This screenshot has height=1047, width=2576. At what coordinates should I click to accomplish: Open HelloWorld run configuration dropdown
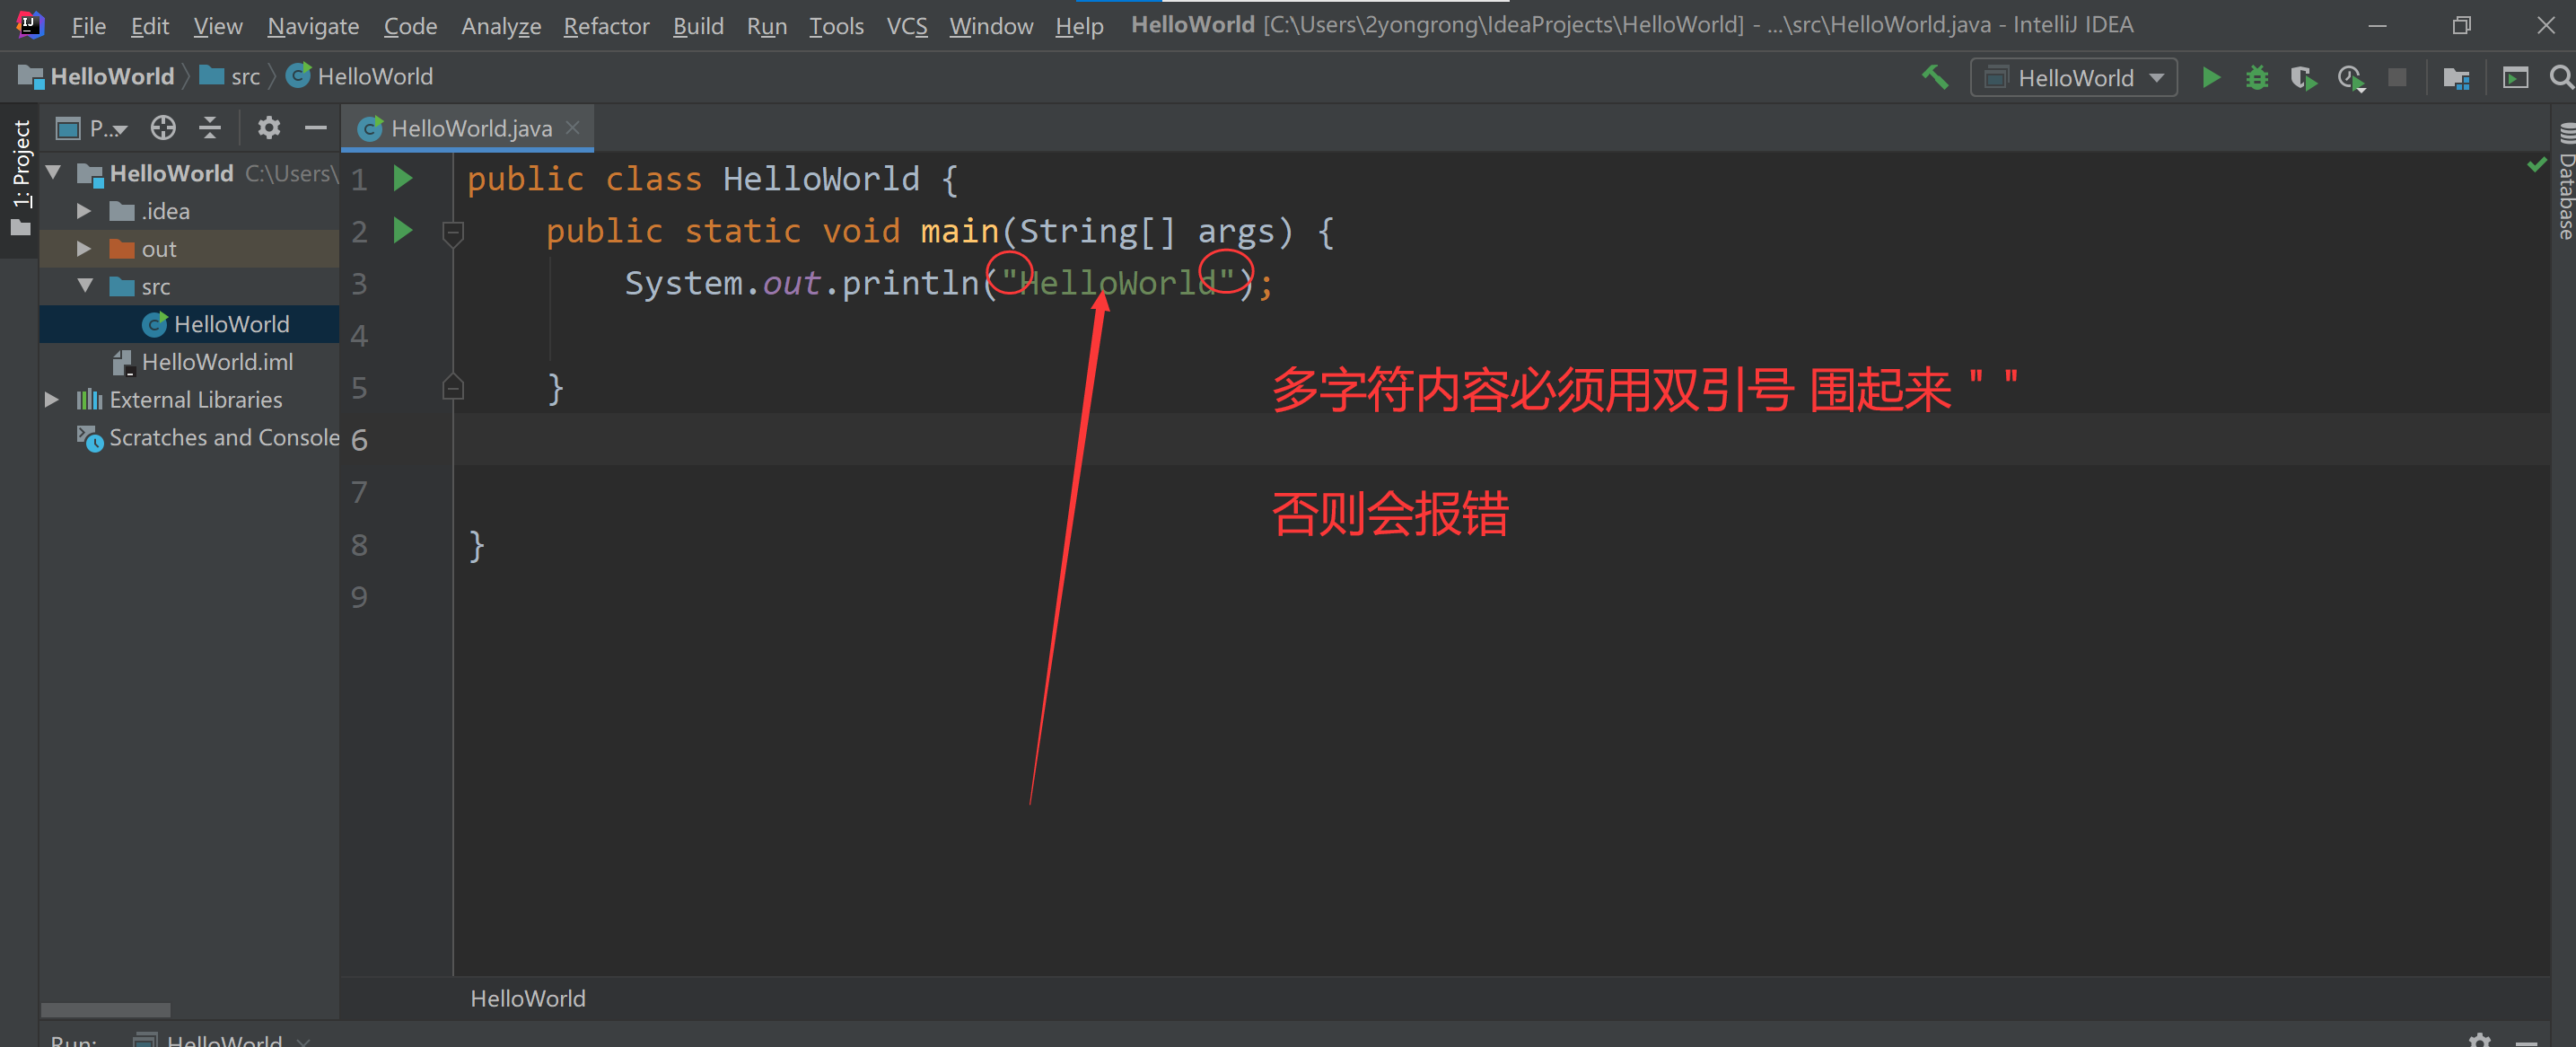point(2074,77)
